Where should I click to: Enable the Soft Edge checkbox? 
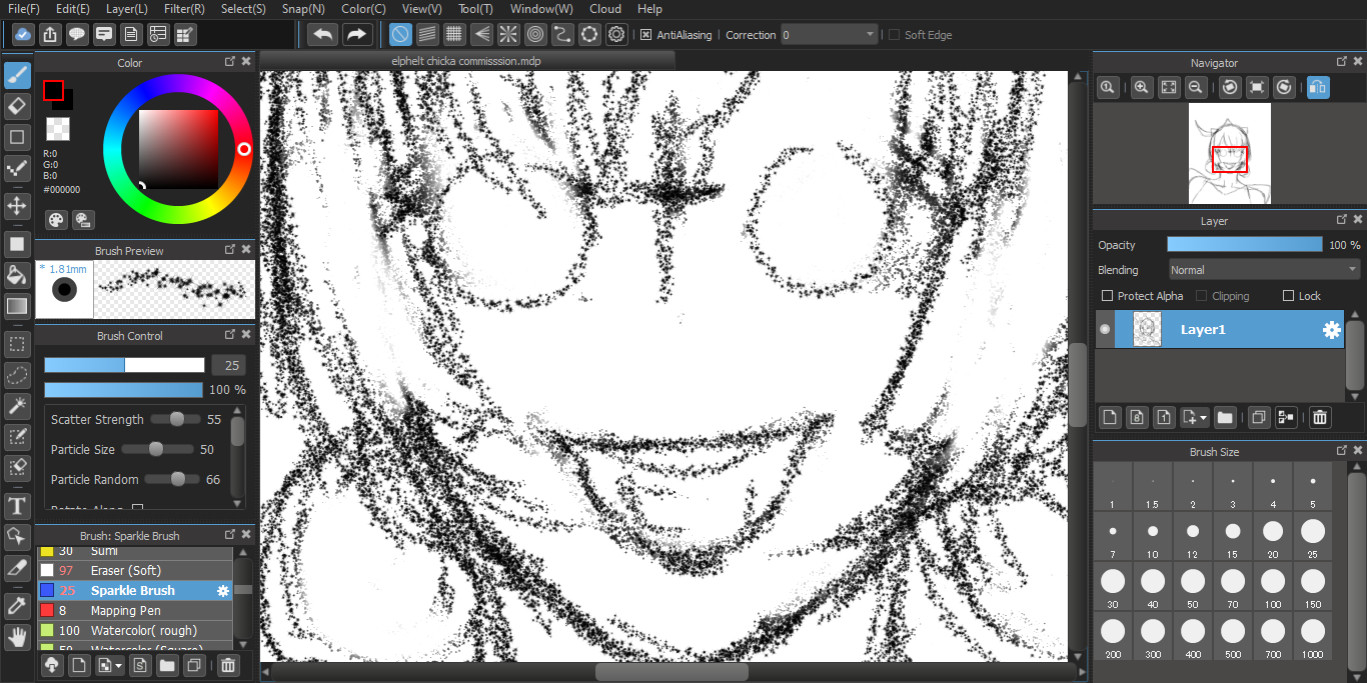pos(894,35)
